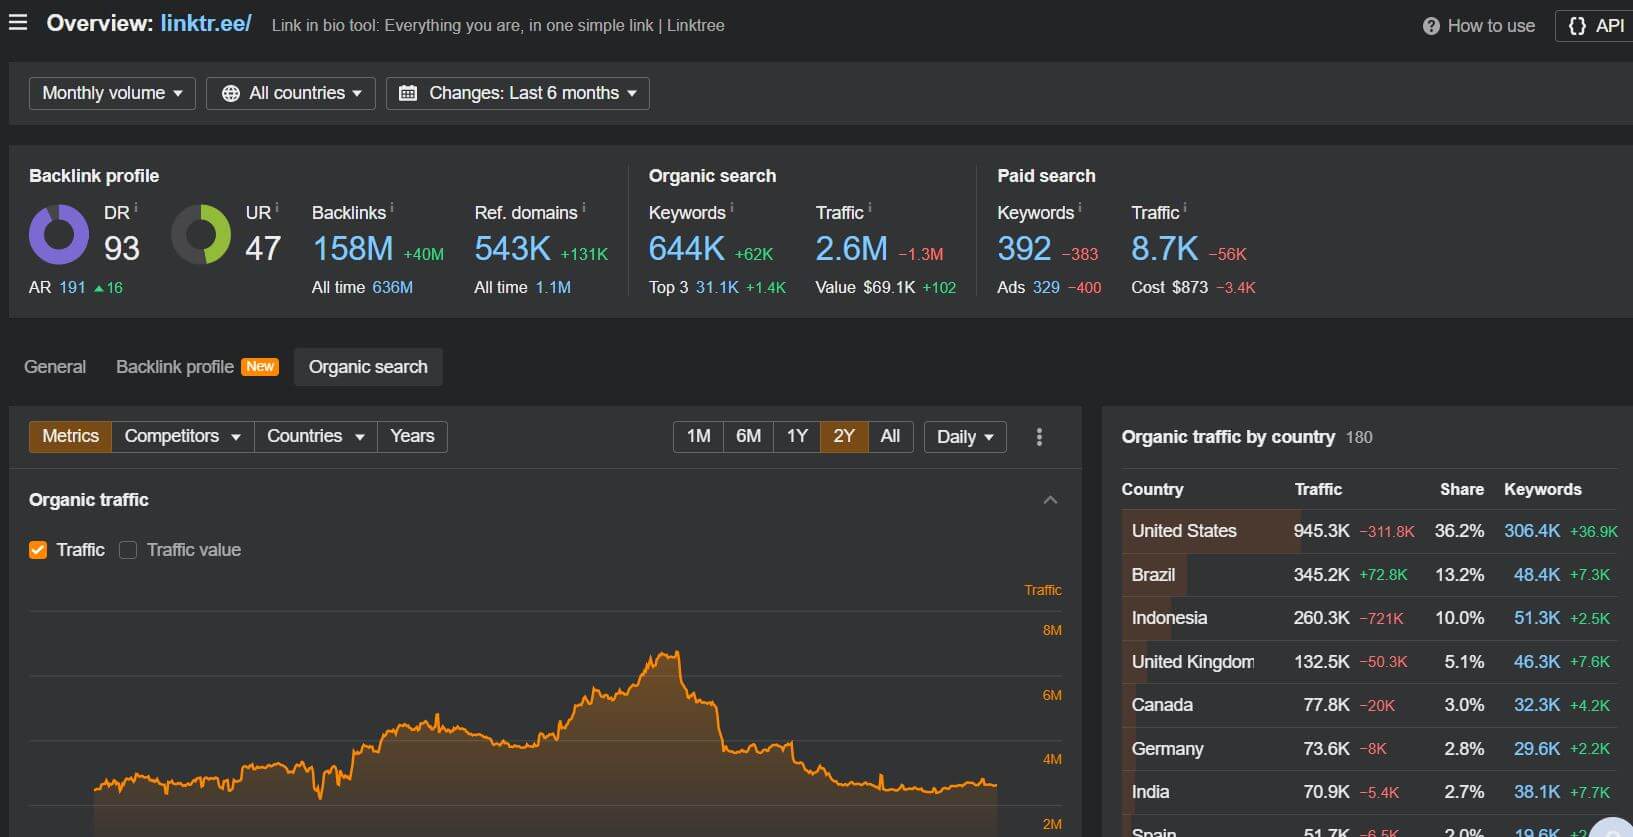Screen dimensions: 1633x837
Task: Click Canada keywords 32.3K
Action: coord(1537,705)
